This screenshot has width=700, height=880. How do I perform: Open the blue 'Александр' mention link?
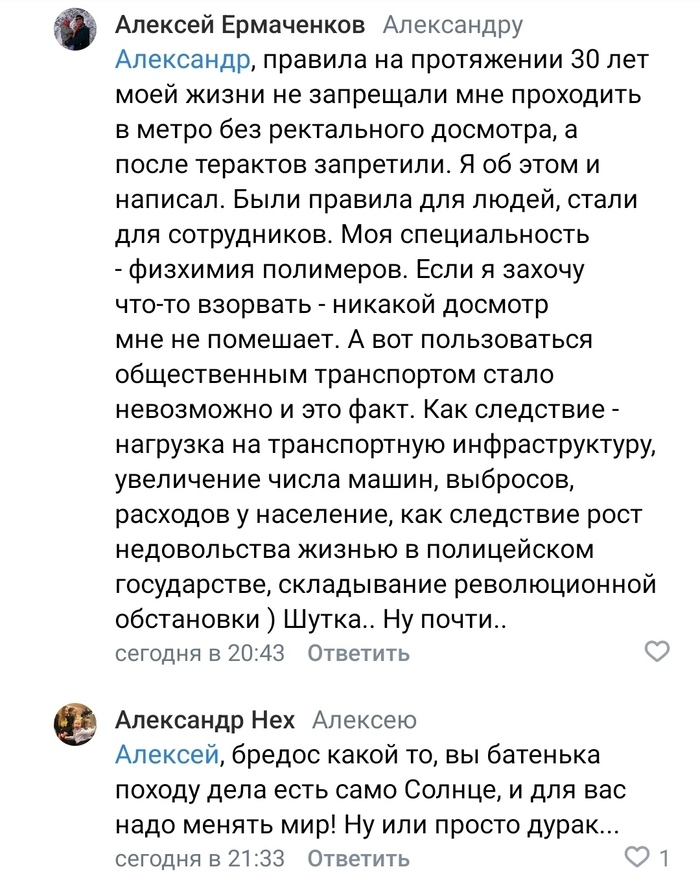pos(182,60)
